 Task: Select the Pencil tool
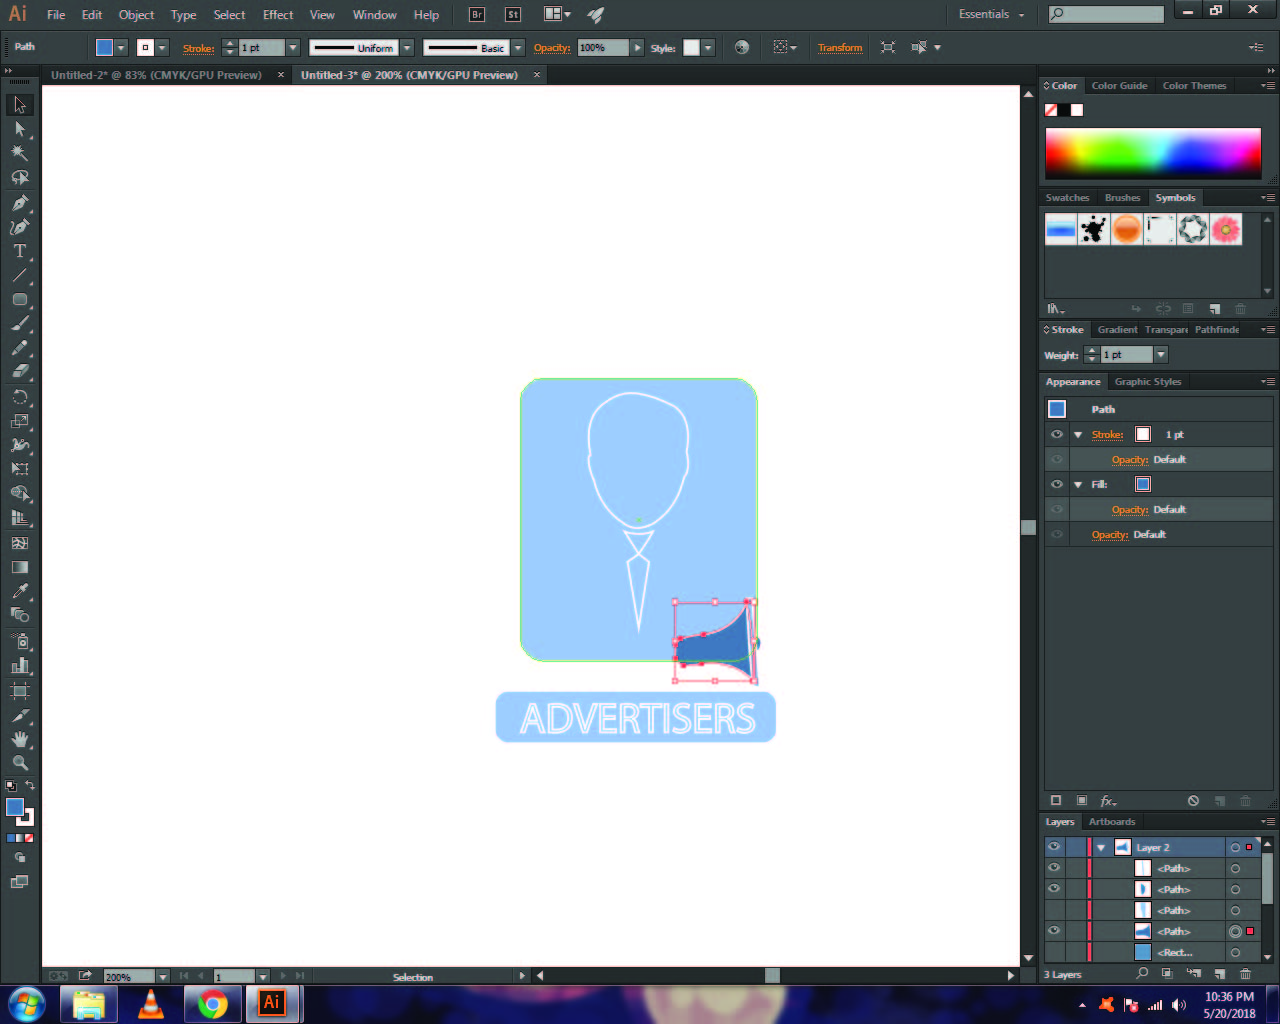click(19, 348)
